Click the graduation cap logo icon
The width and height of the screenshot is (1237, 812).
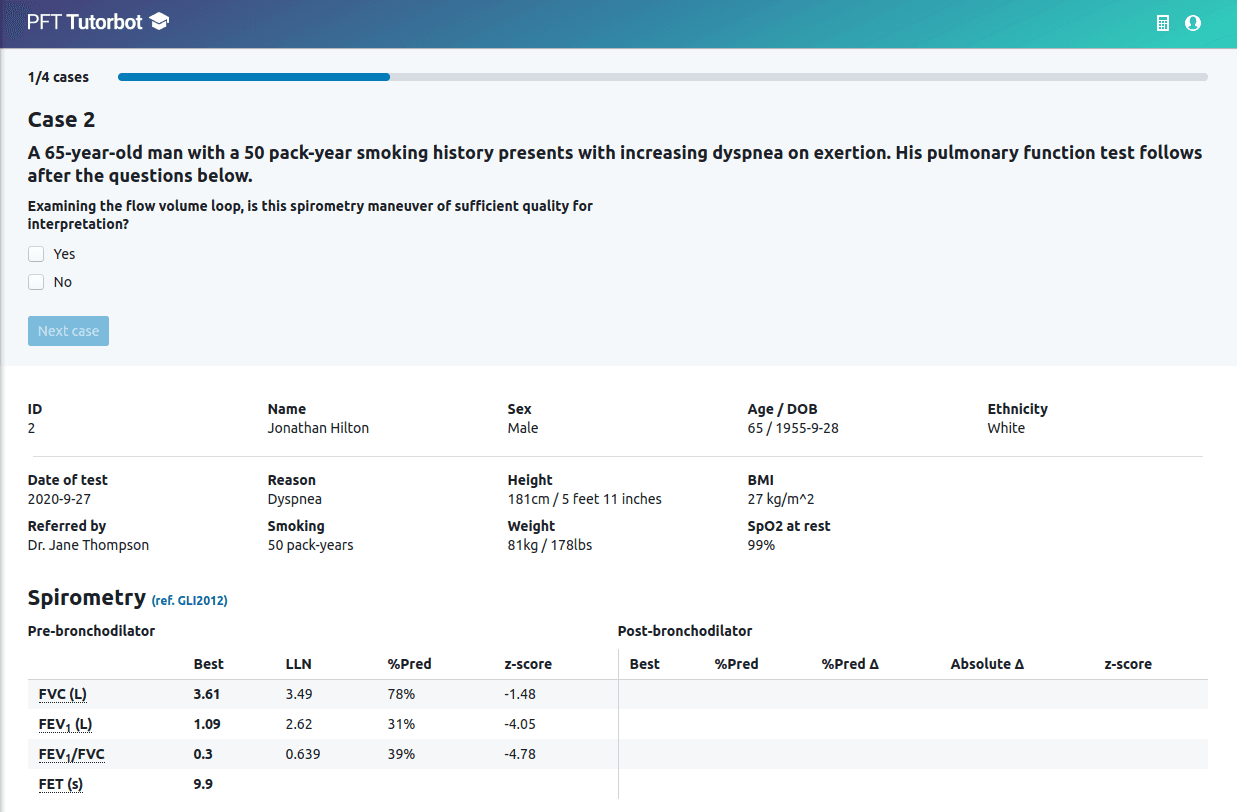pos(159,22)
